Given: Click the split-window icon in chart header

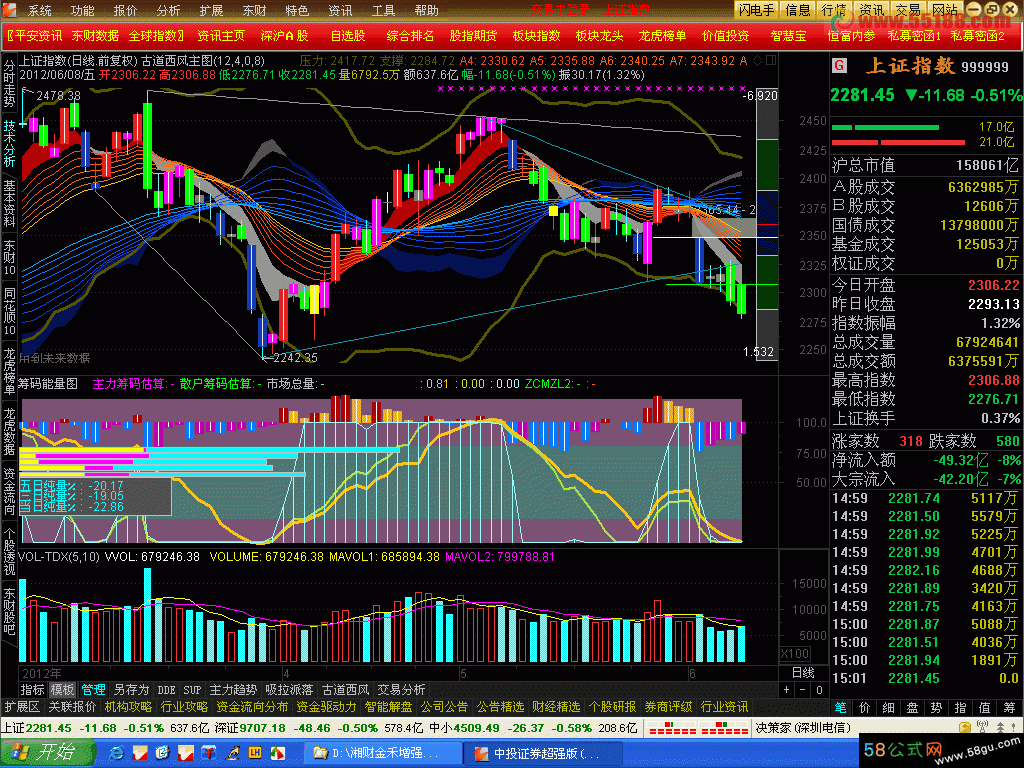Looking at the screenshot, I should (x=771, y=60).
